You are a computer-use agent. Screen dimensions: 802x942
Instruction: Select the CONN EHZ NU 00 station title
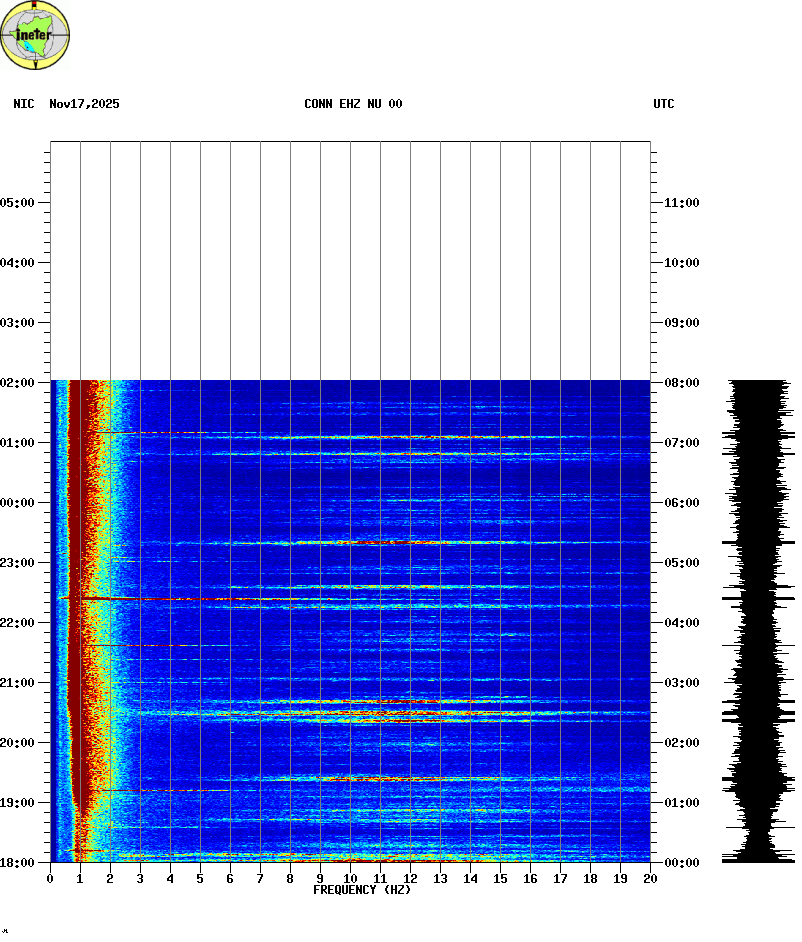coord(353,104)
